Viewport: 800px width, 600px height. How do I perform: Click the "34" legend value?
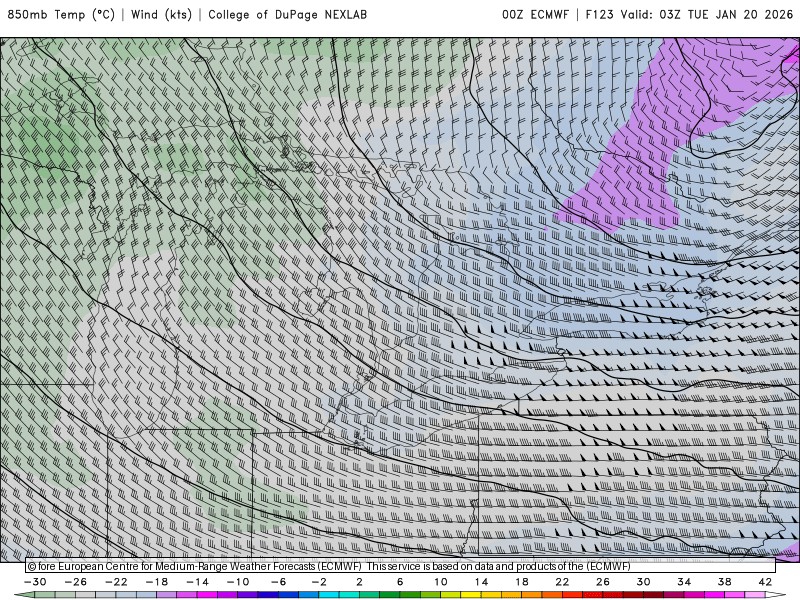[x=684, y=582]
